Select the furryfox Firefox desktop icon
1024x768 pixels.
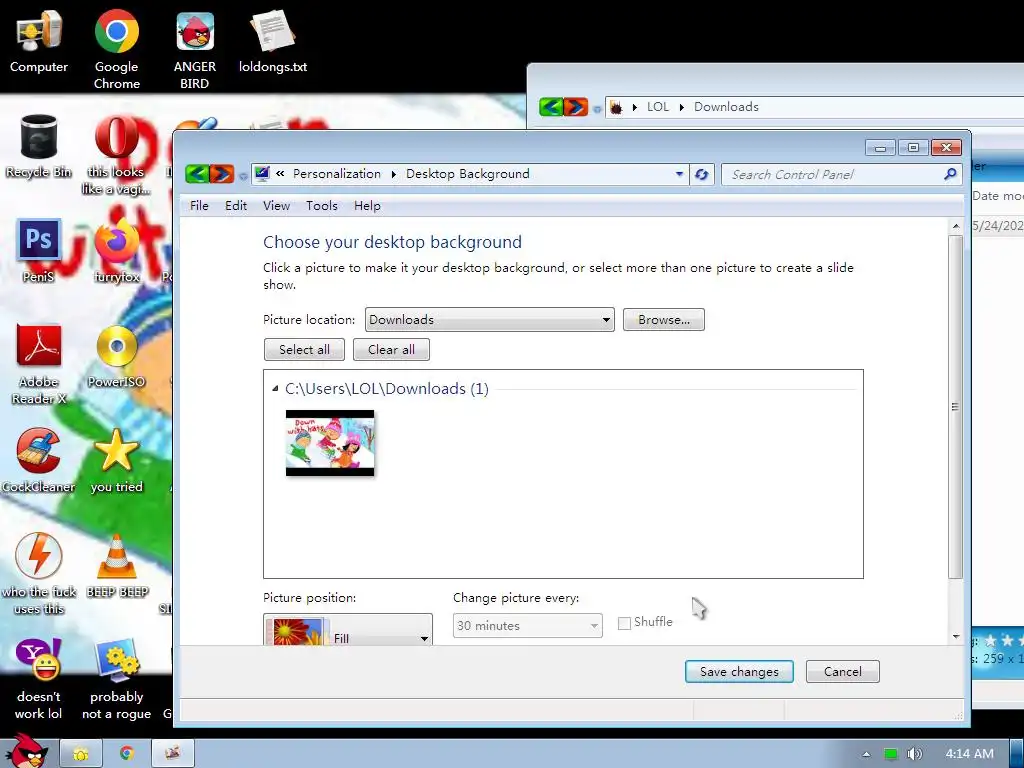click(x=116, y=251)
